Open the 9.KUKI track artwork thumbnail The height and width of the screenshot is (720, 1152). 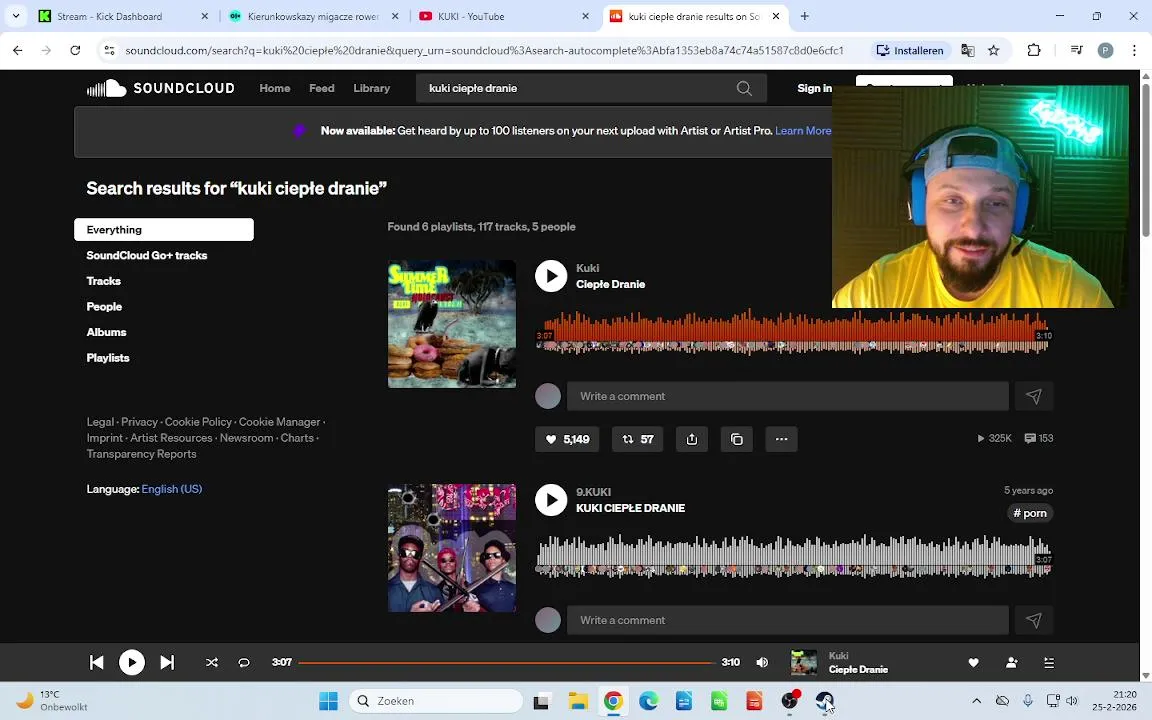(452, 548)
